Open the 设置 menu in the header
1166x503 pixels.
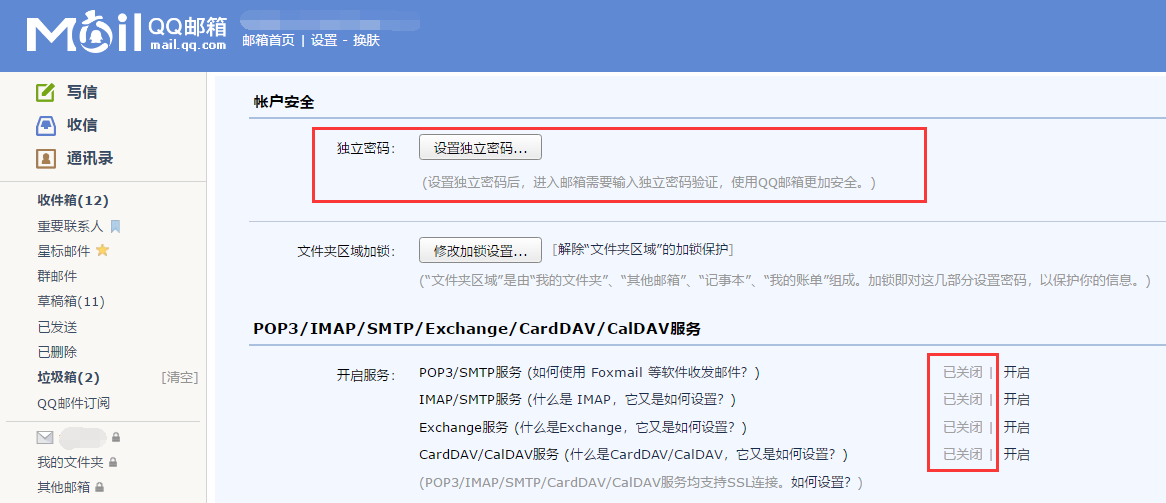pos(324,40)
